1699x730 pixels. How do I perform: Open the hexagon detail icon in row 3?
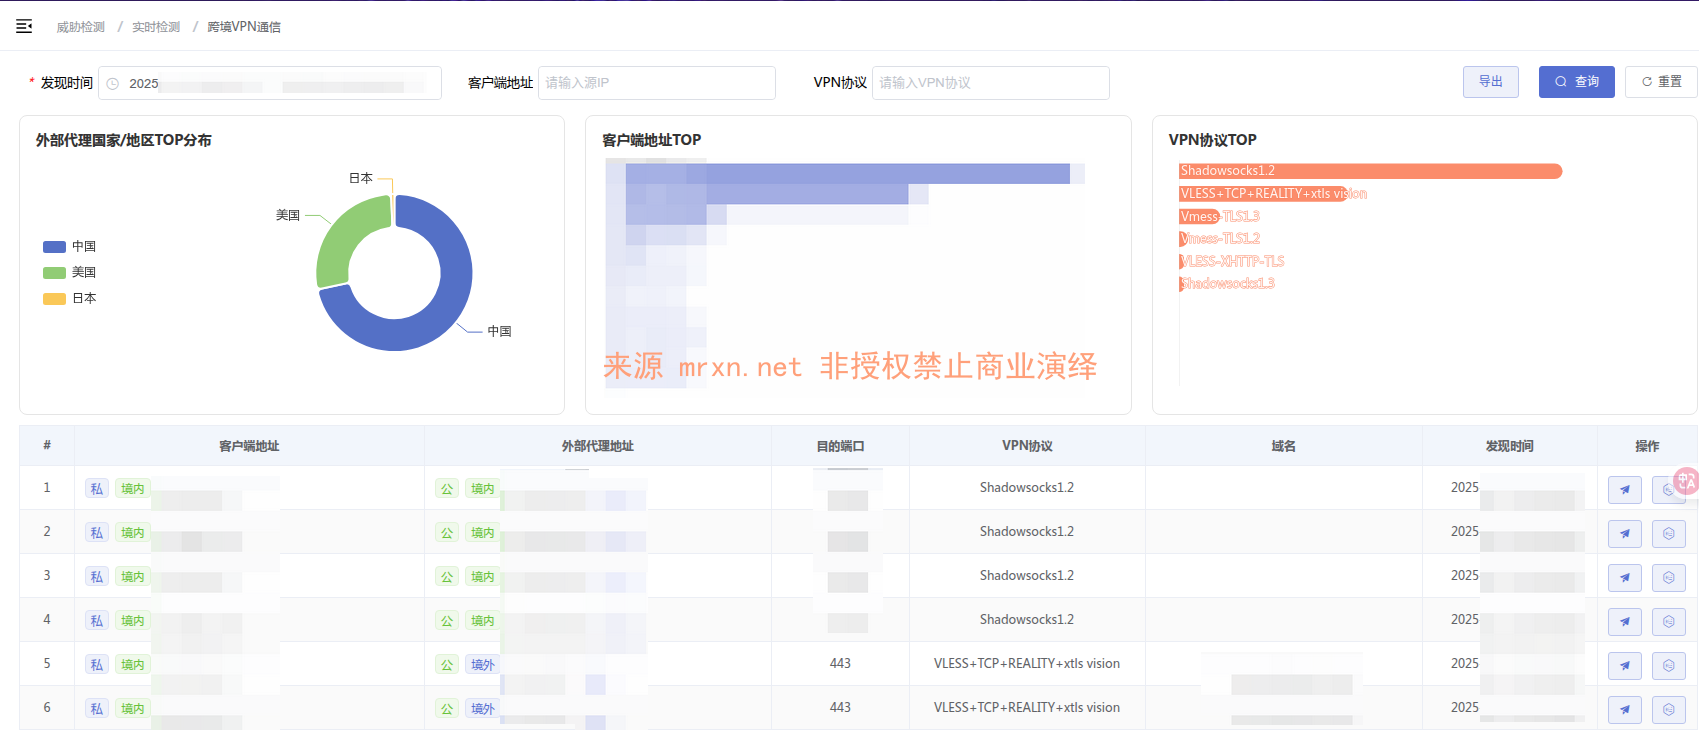coord(1669,578)
